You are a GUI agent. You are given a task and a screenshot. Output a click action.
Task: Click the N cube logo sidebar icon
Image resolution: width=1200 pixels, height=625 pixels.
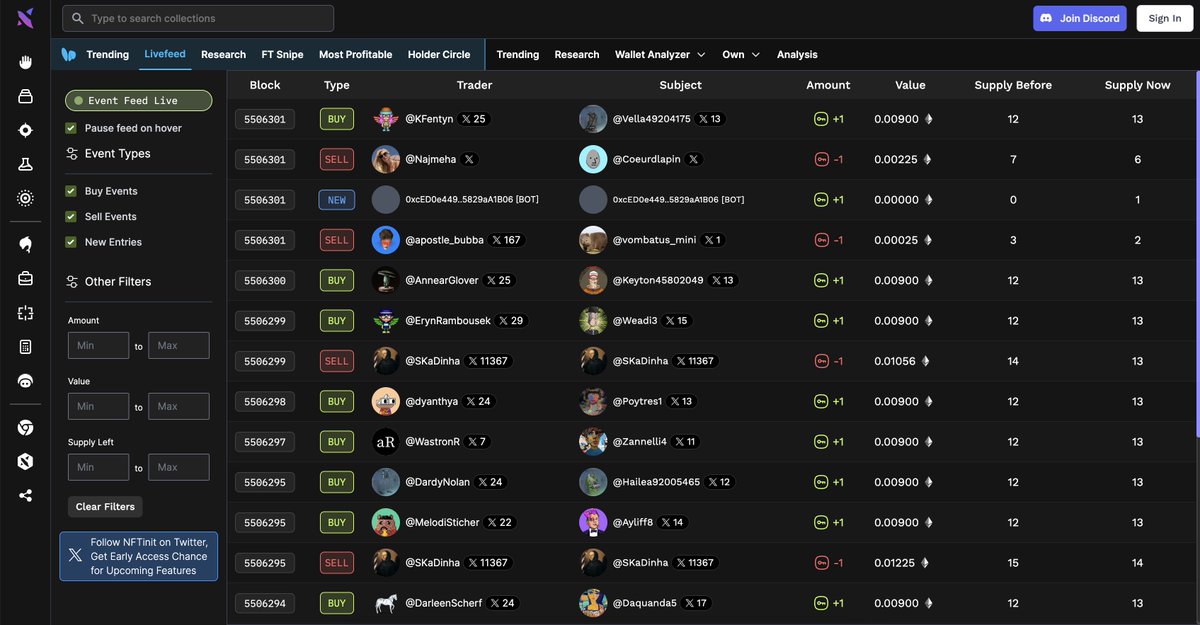point(25,461)
